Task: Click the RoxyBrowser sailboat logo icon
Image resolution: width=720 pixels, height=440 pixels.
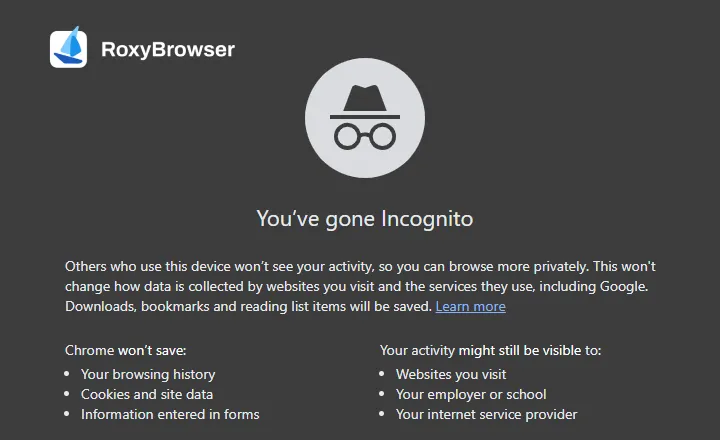Action: tap(68, 48)
